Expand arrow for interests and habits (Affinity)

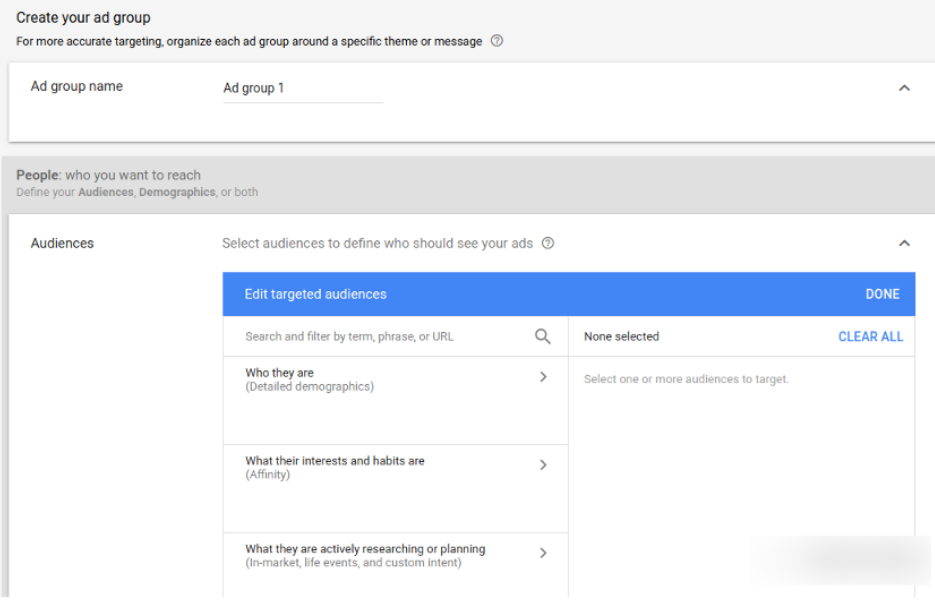tap(543, 465)
